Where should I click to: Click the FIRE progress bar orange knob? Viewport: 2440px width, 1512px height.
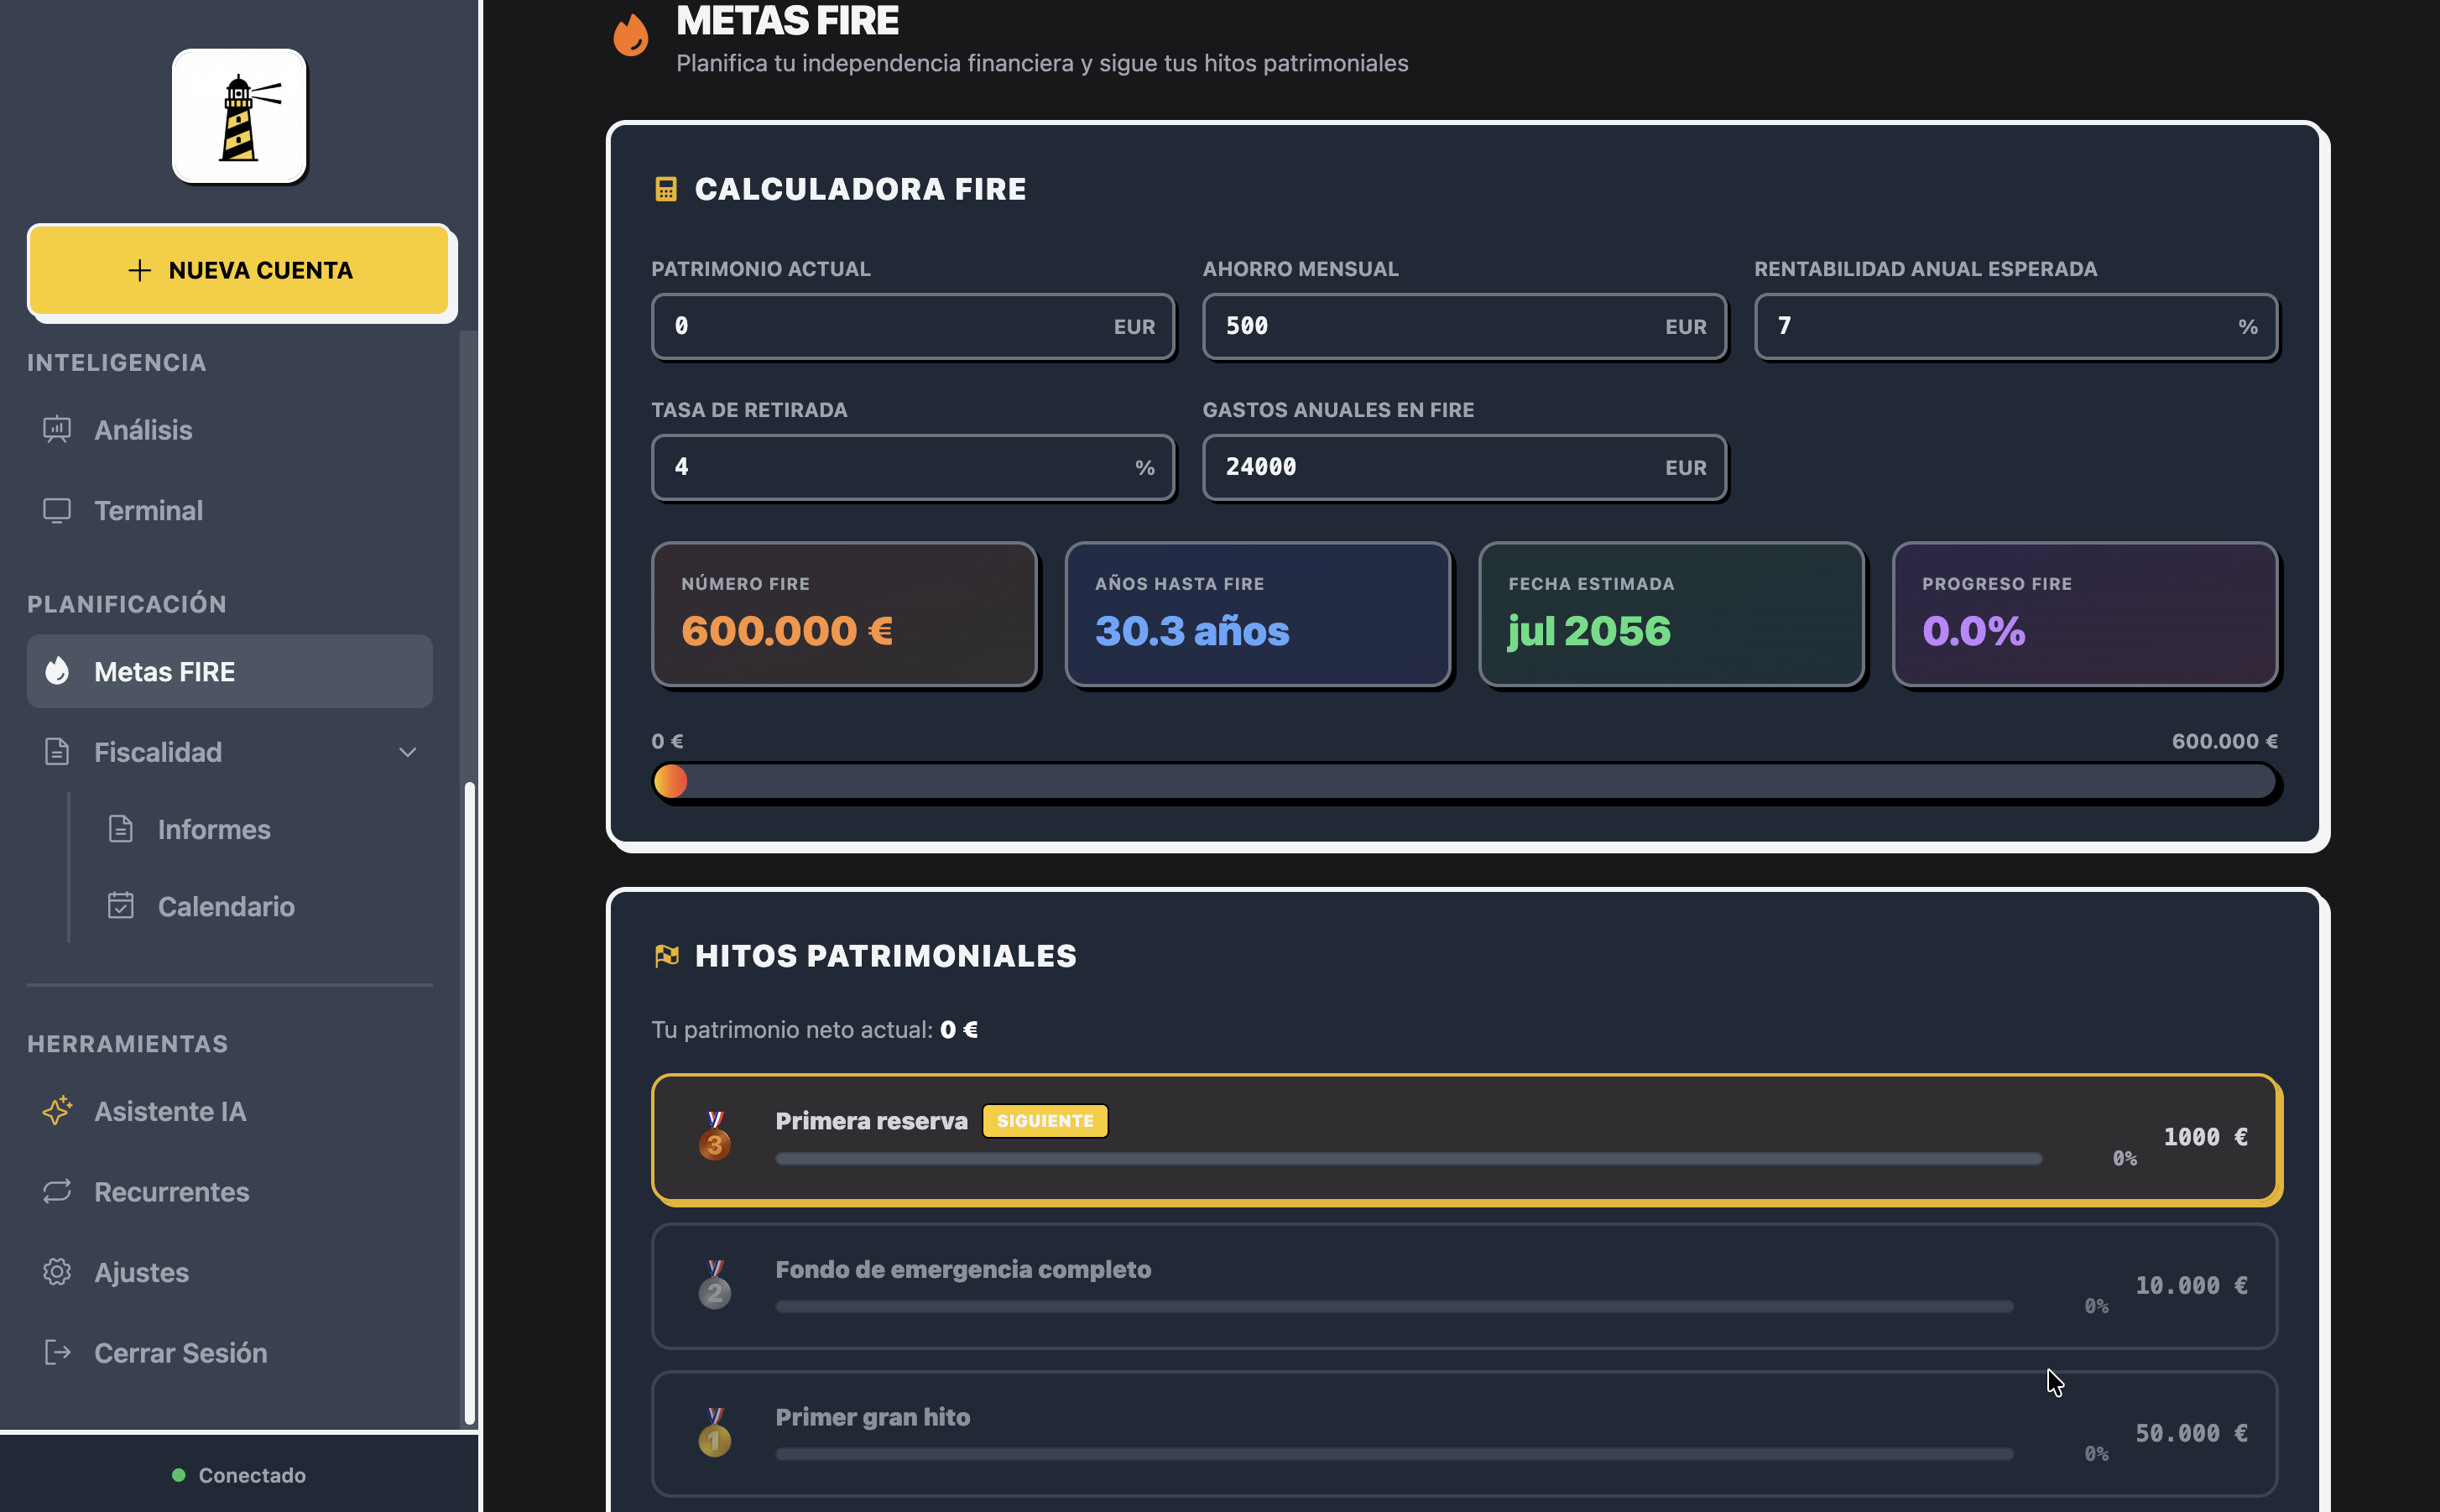[x=671, y=781]
